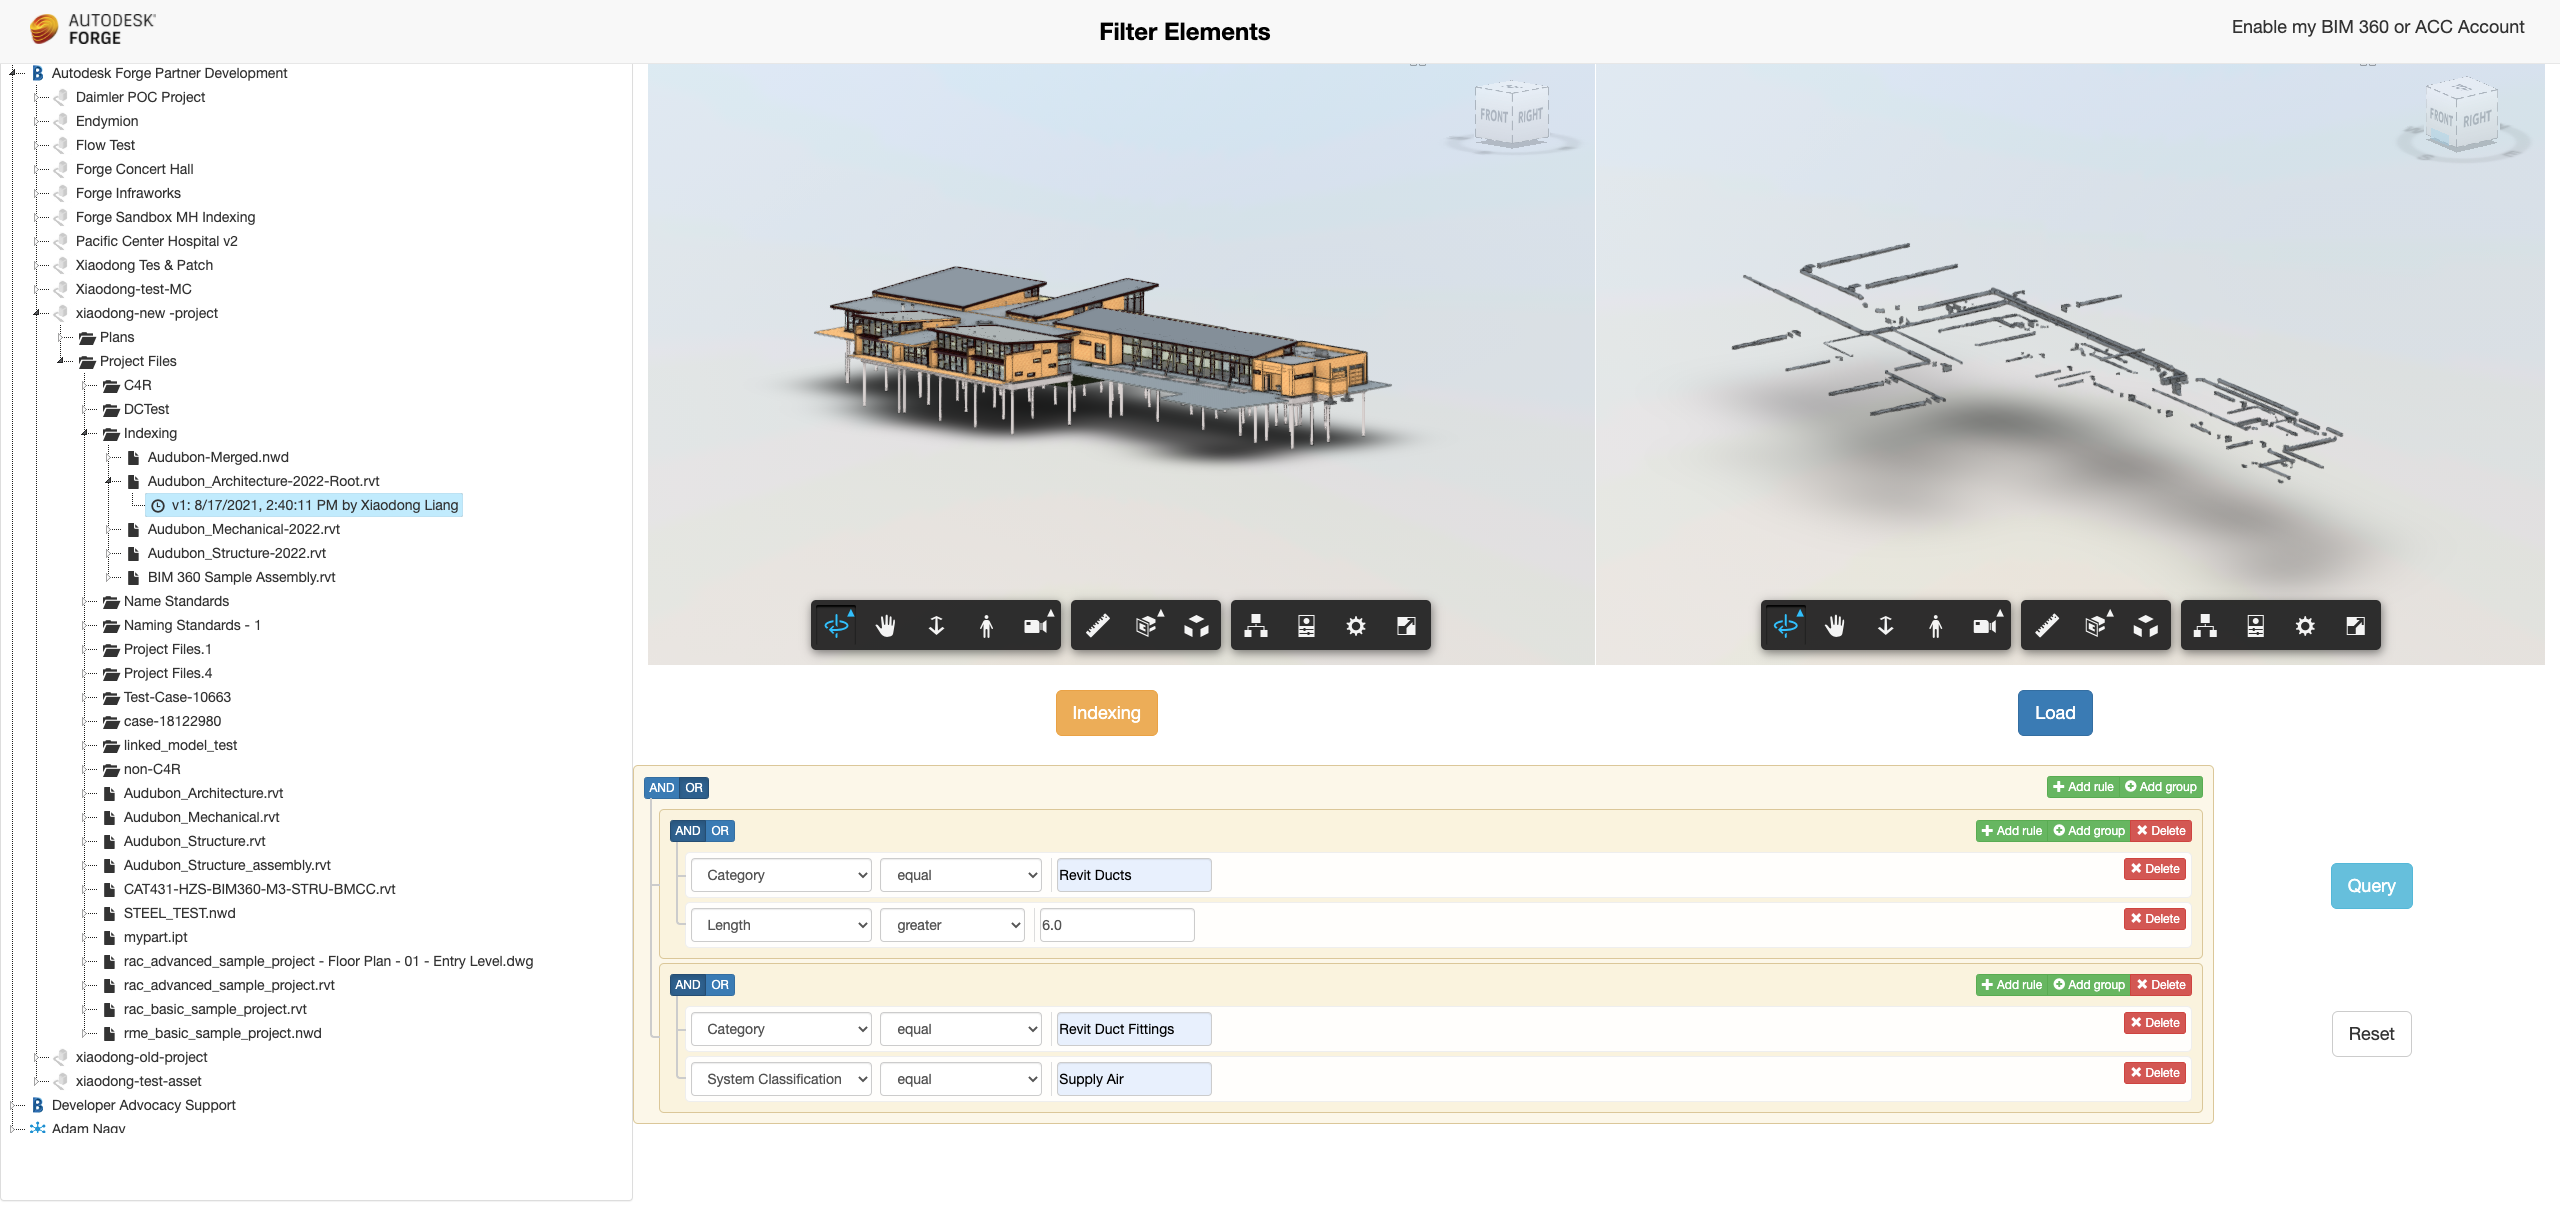Toggle root group condition to OR
Image resolution: width=2560 pixels, height=1206 pixels.
[694, 788]
